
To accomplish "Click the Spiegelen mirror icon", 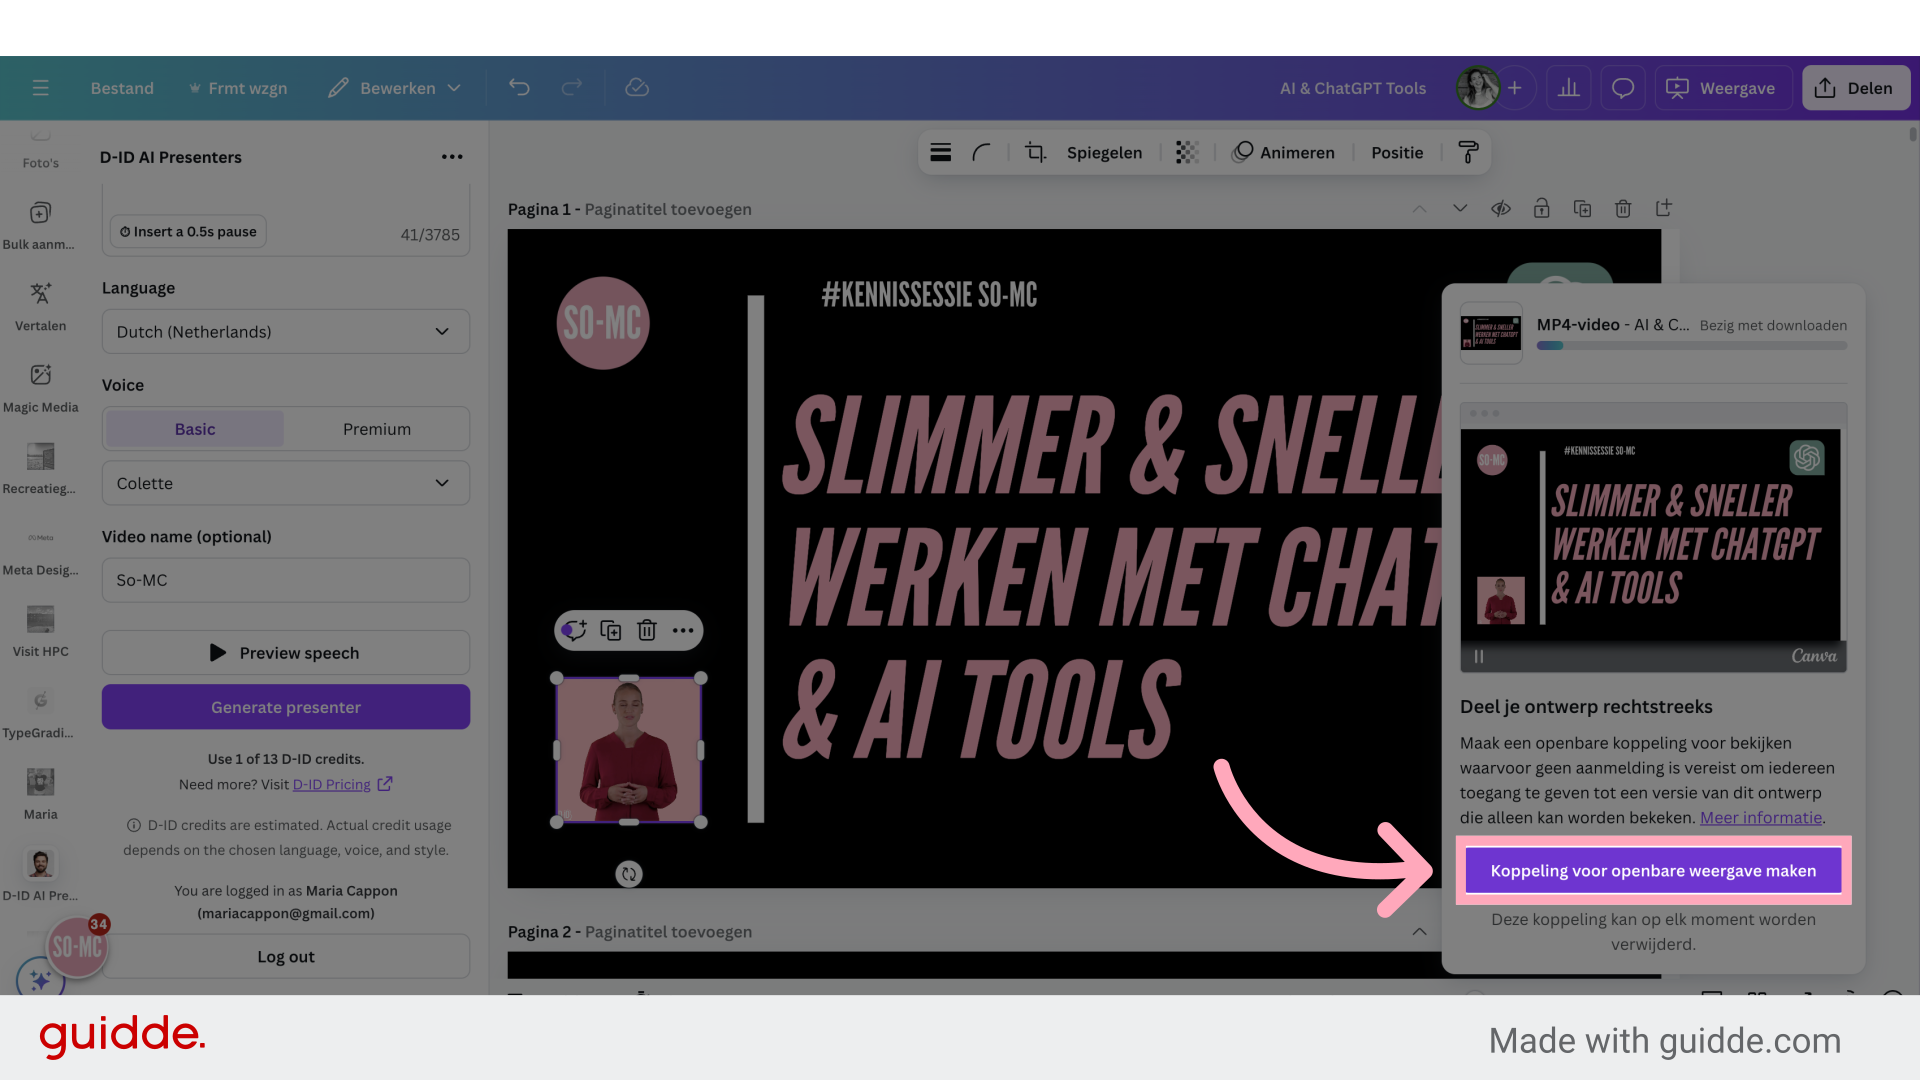I will [x=1104, y=152].
